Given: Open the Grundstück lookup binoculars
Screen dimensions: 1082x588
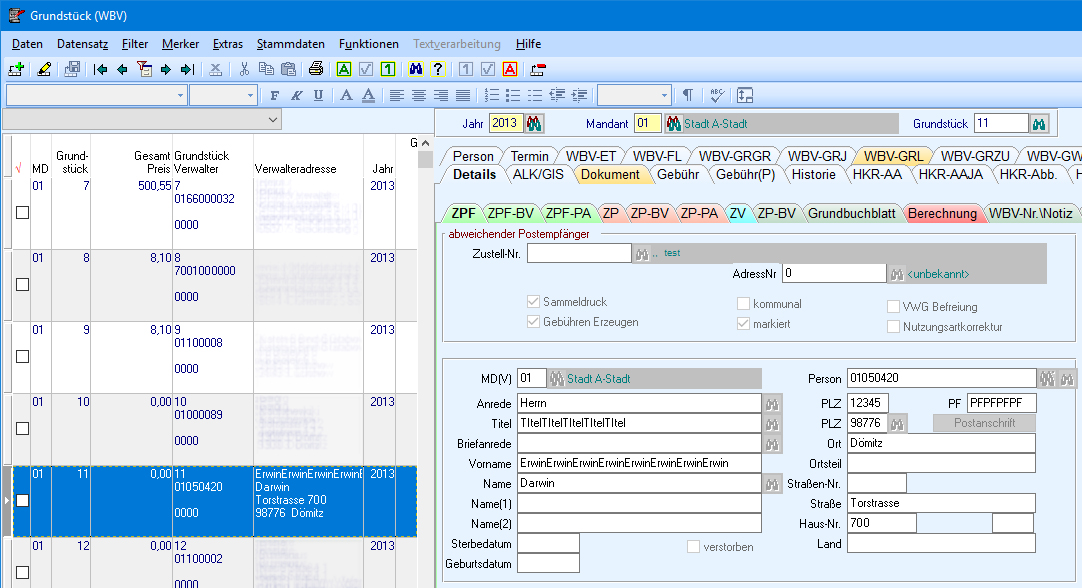Looking at the screenshot, I should (1039, 124).
